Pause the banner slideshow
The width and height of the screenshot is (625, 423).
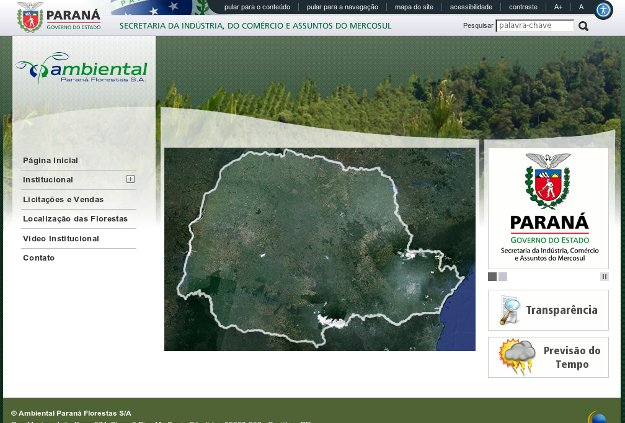tap(604, 277)
